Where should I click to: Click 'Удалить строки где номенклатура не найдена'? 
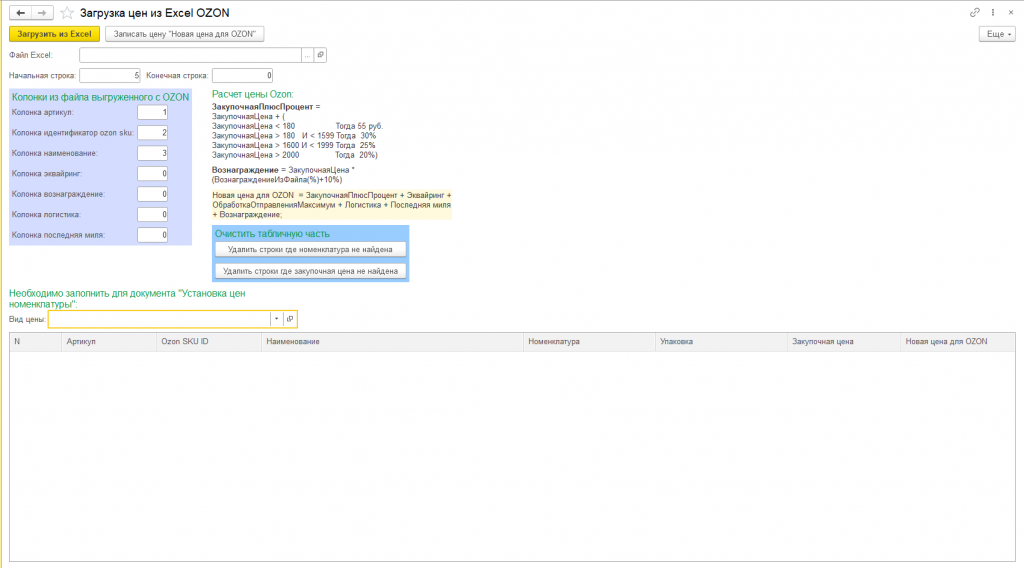coord(310,249)
